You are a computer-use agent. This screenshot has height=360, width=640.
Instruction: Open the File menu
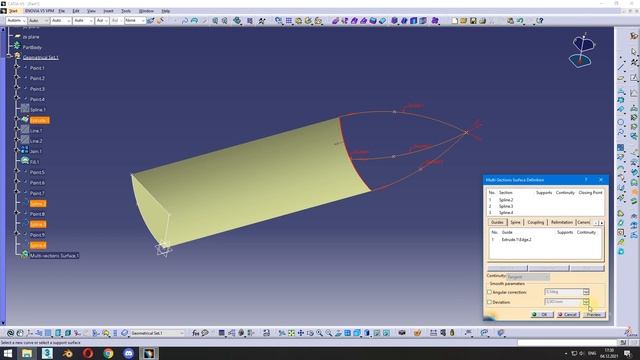(x=62, y=11)
